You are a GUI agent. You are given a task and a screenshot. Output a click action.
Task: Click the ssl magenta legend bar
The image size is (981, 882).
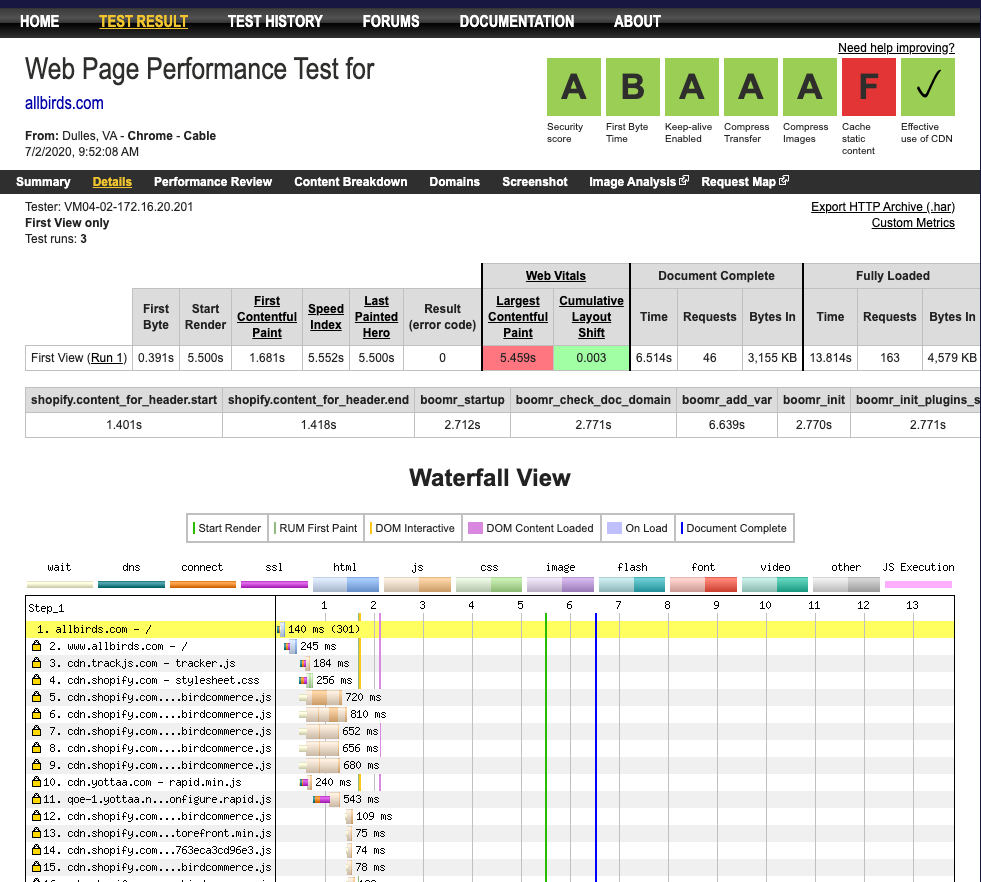274,584
